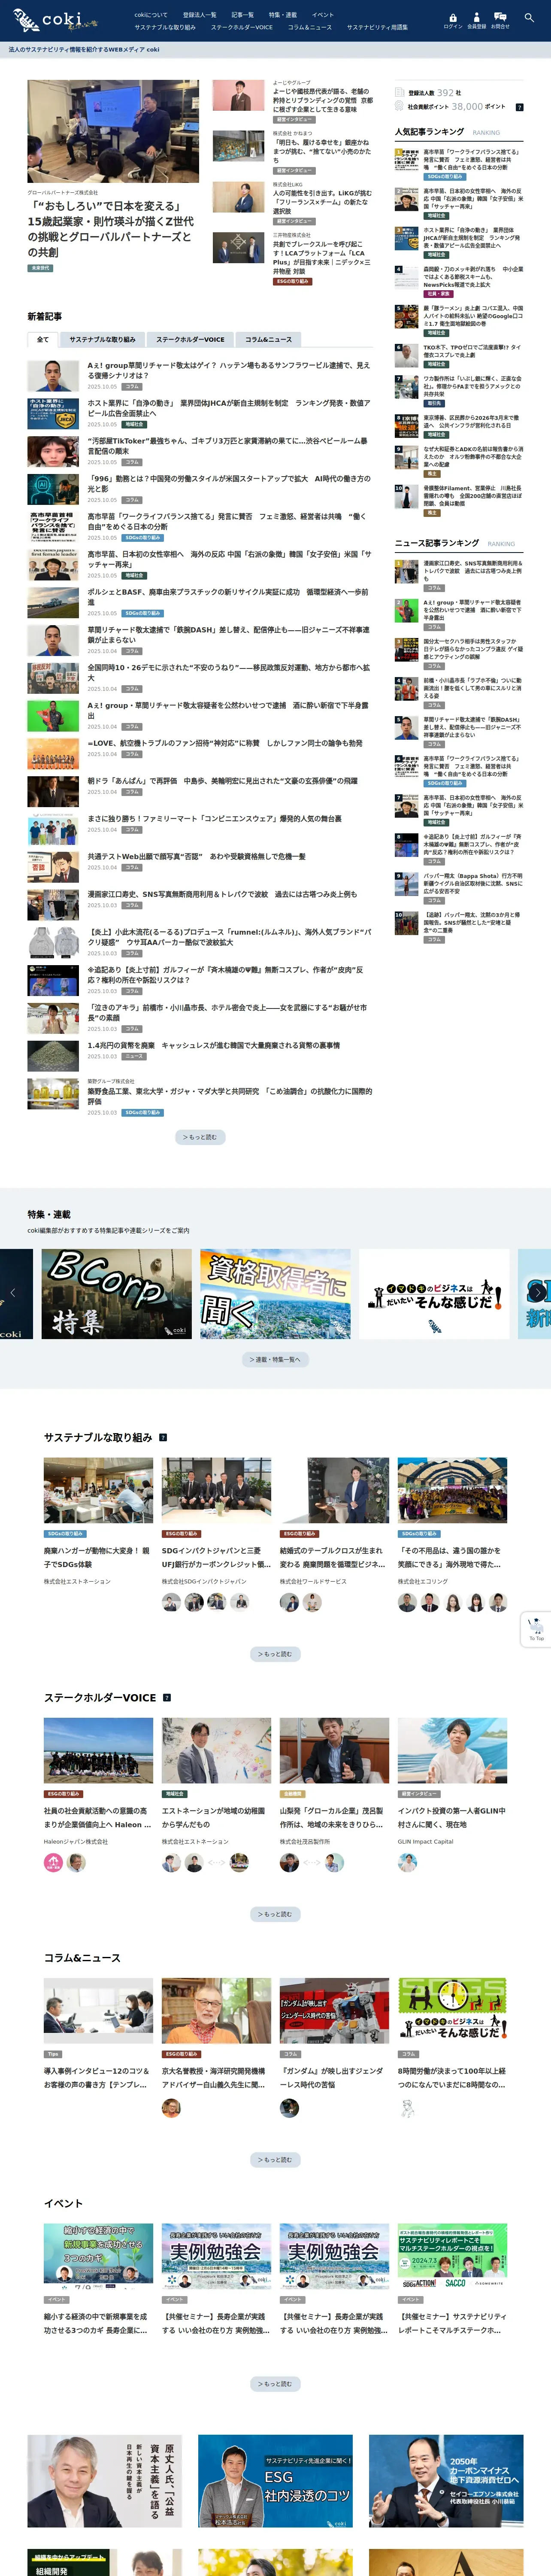Viewport: 551px width, 2576px height.
Task: Click もっと読む under ステークホルダーVOICE cards
Action: point(275,1914)
